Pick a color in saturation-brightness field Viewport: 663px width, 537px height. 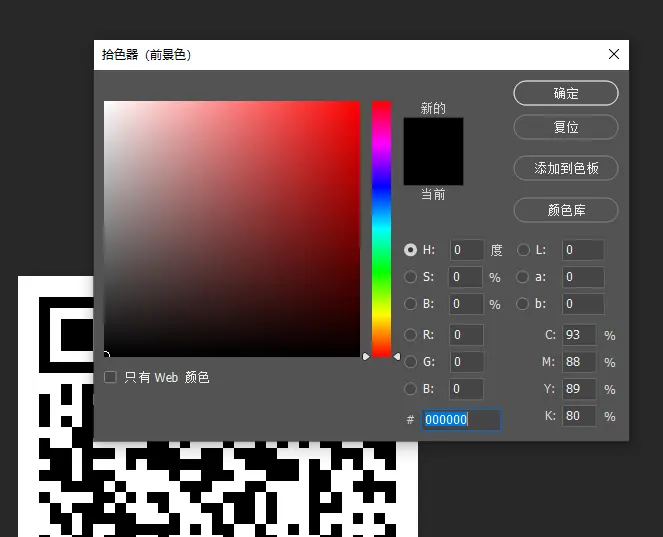[x=231, y=228]
